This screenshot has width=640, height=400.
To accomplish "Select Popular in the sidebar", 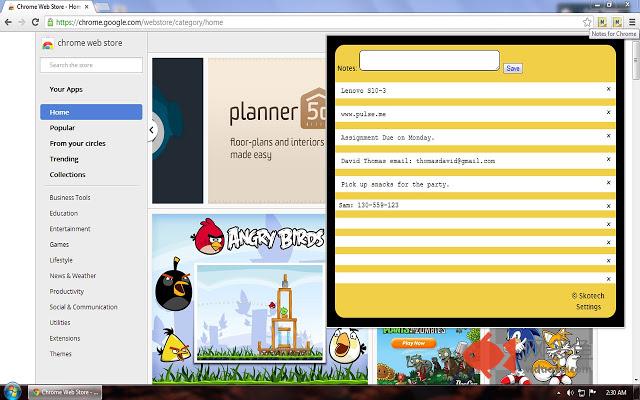I will [x=62, y=128].
